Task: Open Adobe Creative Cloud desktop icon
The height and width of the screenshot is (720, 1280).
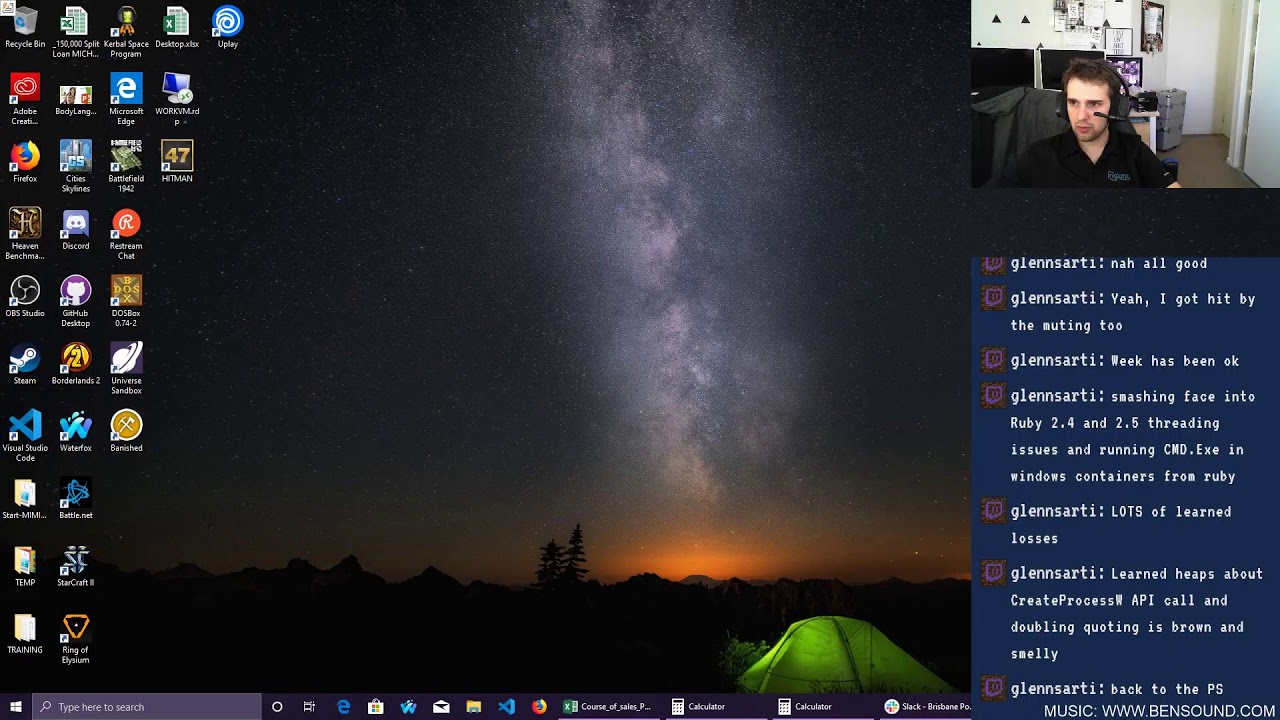Action: (25, 100)
